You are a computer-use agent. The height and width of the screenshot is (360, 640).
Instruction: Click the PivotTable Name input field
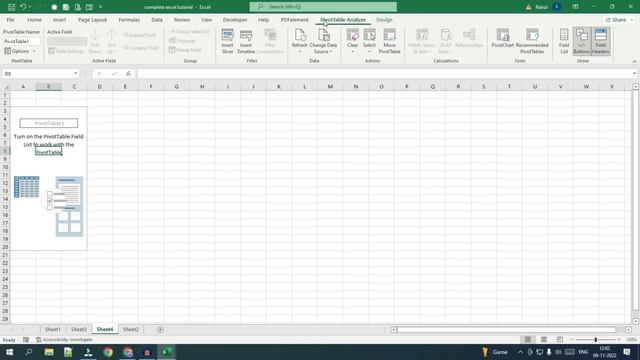[22, 41]
